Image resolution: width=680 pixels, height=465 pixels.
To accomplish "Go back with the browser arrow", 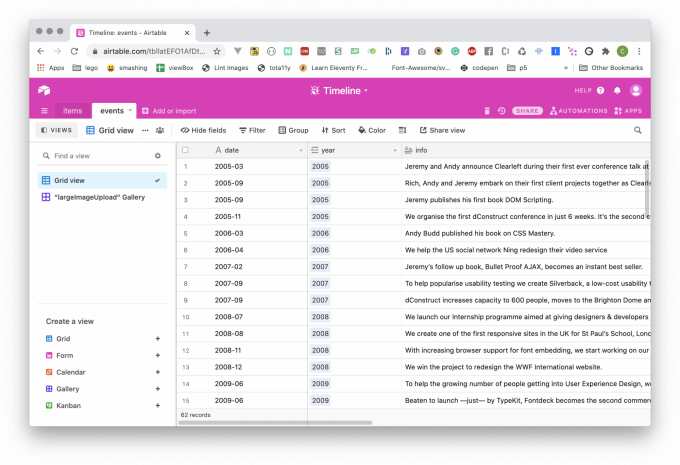I will click(x=41, y=51).
